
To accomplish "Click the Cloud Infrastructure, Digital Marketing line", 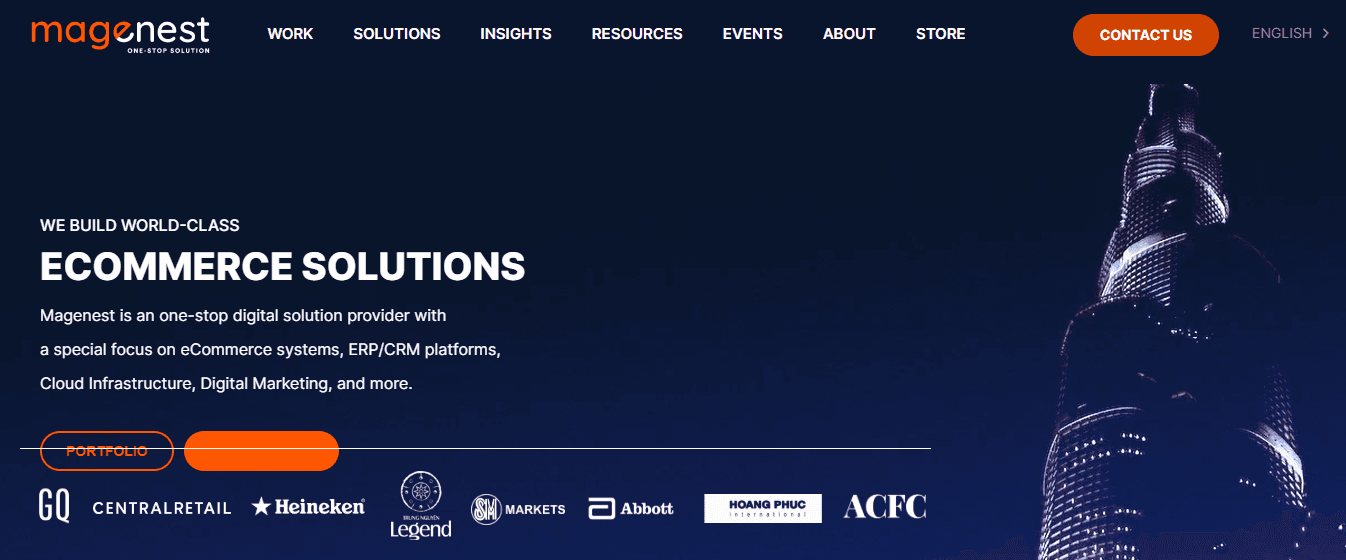I will click(226, 384).
